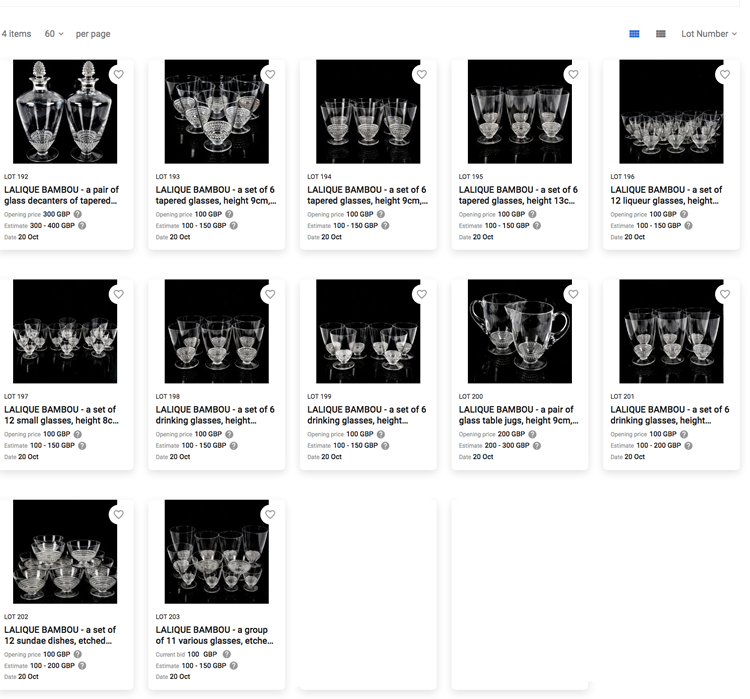The height and width of the screenshot is (699, 750).
Task: Click Lot 200 estimate '200 - 300 GBP'
Action: pyautogui.click(x=507, y=445)
